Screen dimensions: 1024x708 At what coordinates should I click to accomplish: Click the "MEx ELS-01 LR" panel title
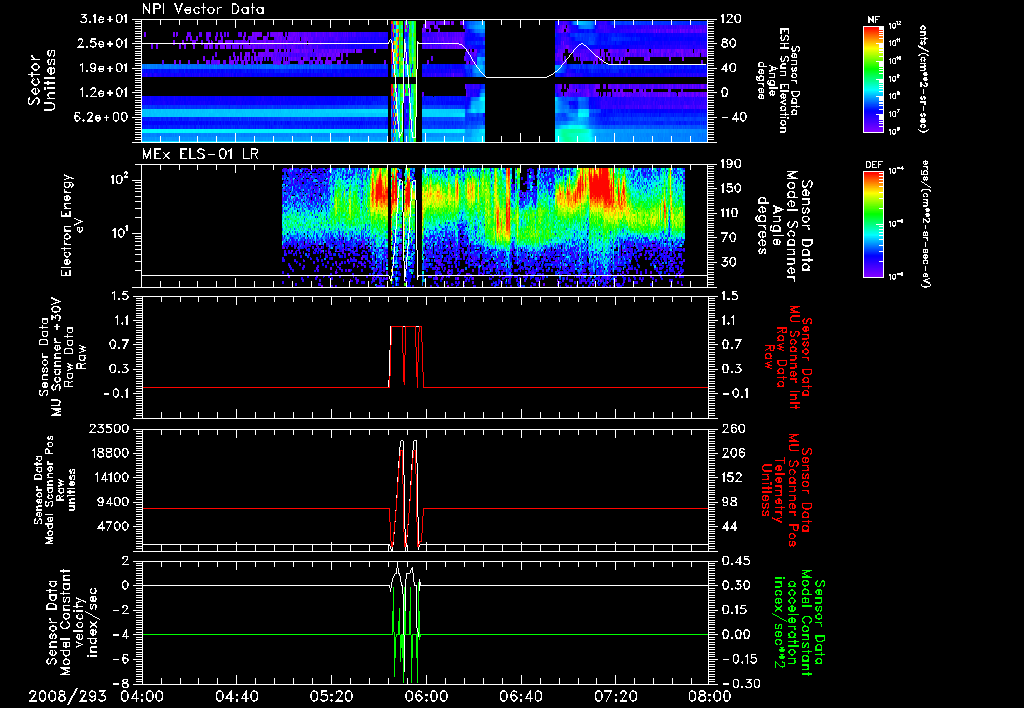(198, 155)
